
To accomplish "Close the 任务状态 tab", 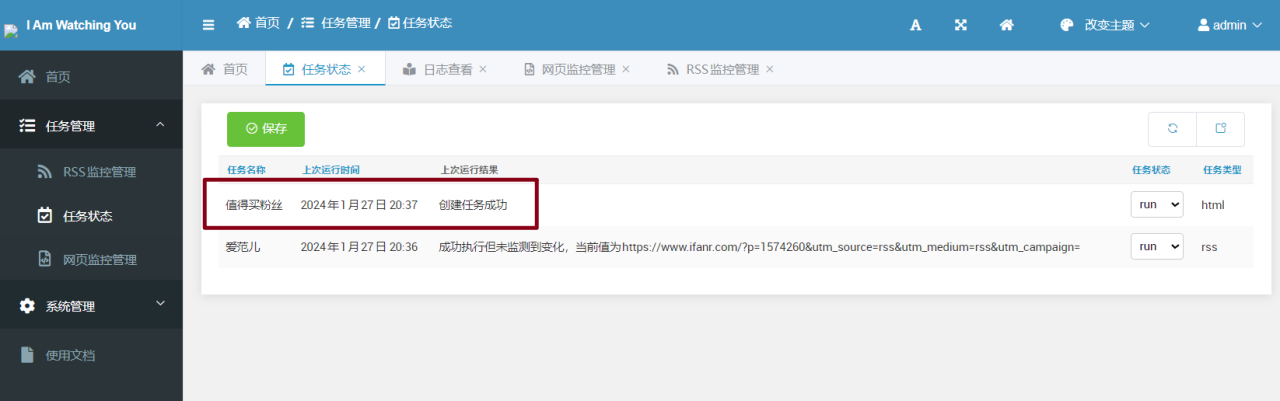I will [362, 69].
